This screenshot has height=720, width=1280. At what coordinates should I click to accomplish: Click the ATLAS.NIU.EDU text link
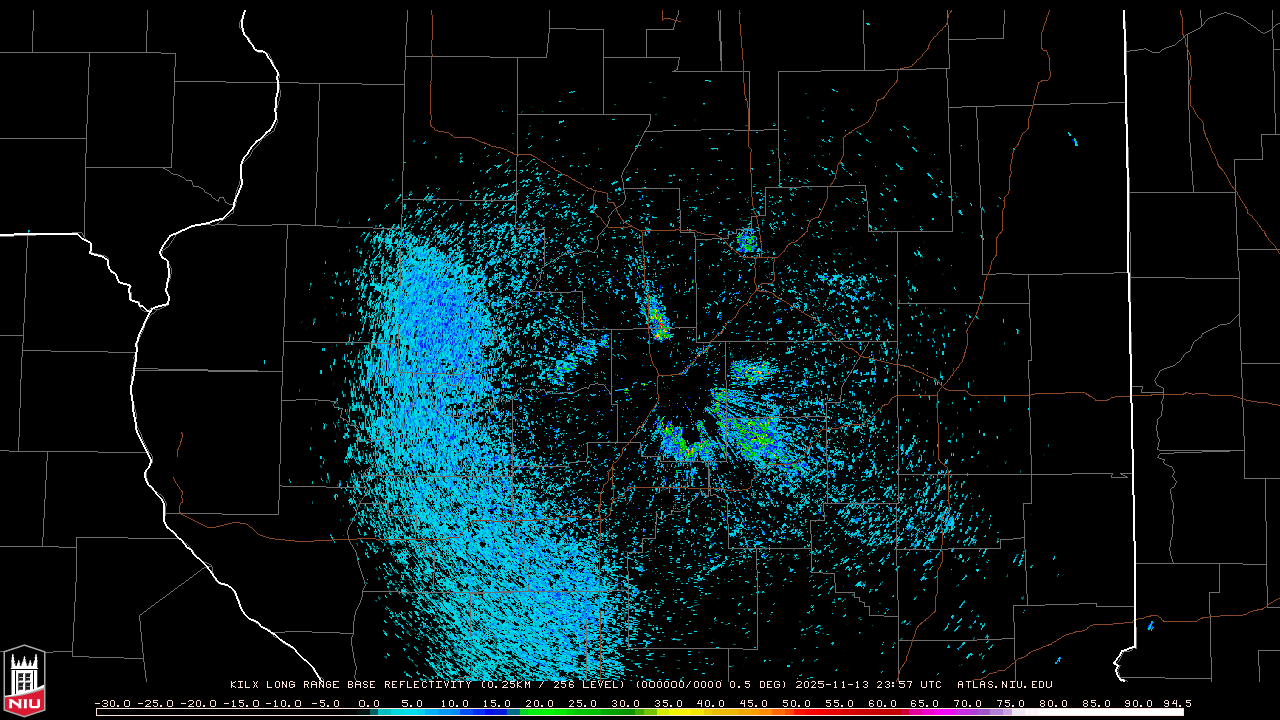(1004, 685)
